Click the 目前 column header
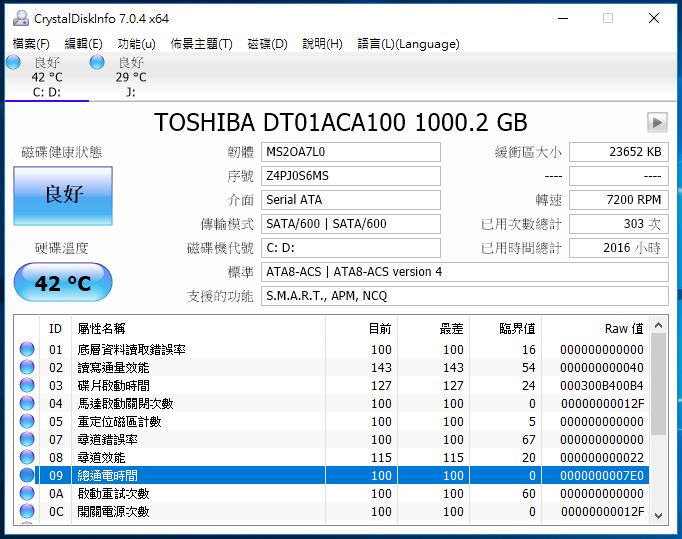Viewport: 682px width, 539px height. point(361,328)
